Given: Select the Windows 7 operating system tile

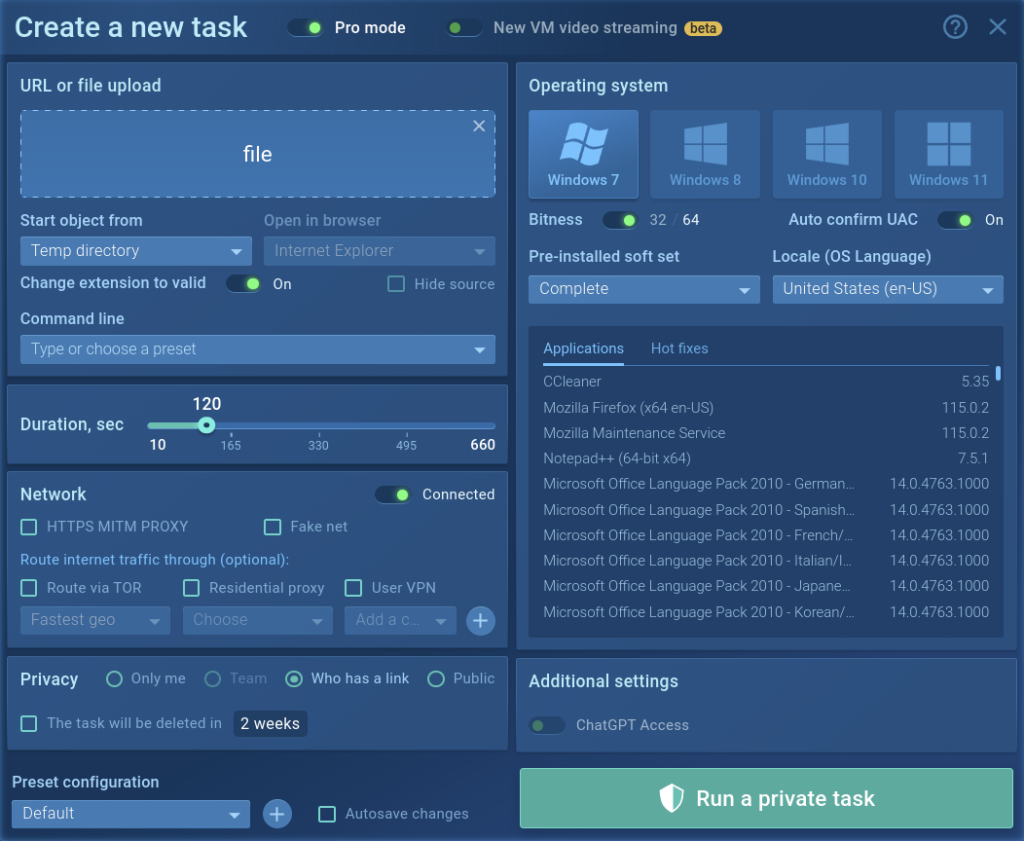Looking at the screenshot, I should (583, 154).
